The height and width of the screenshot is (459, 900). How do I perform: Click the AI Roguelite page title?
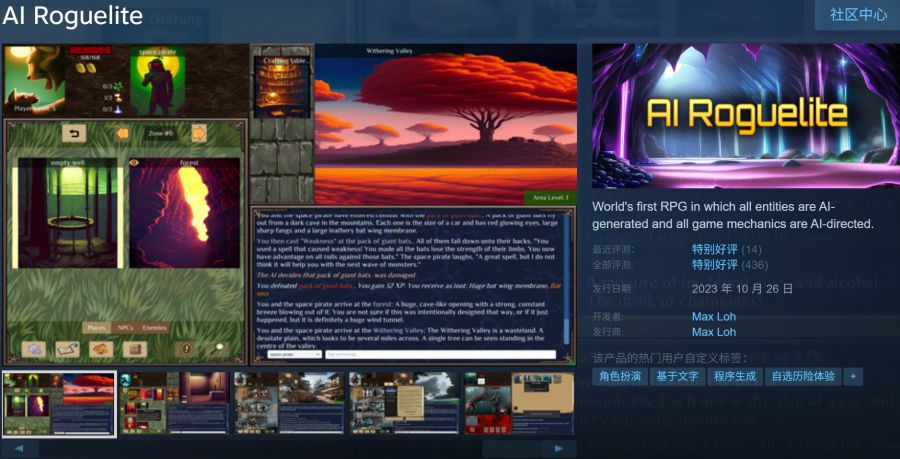click(x=72, y=15)
